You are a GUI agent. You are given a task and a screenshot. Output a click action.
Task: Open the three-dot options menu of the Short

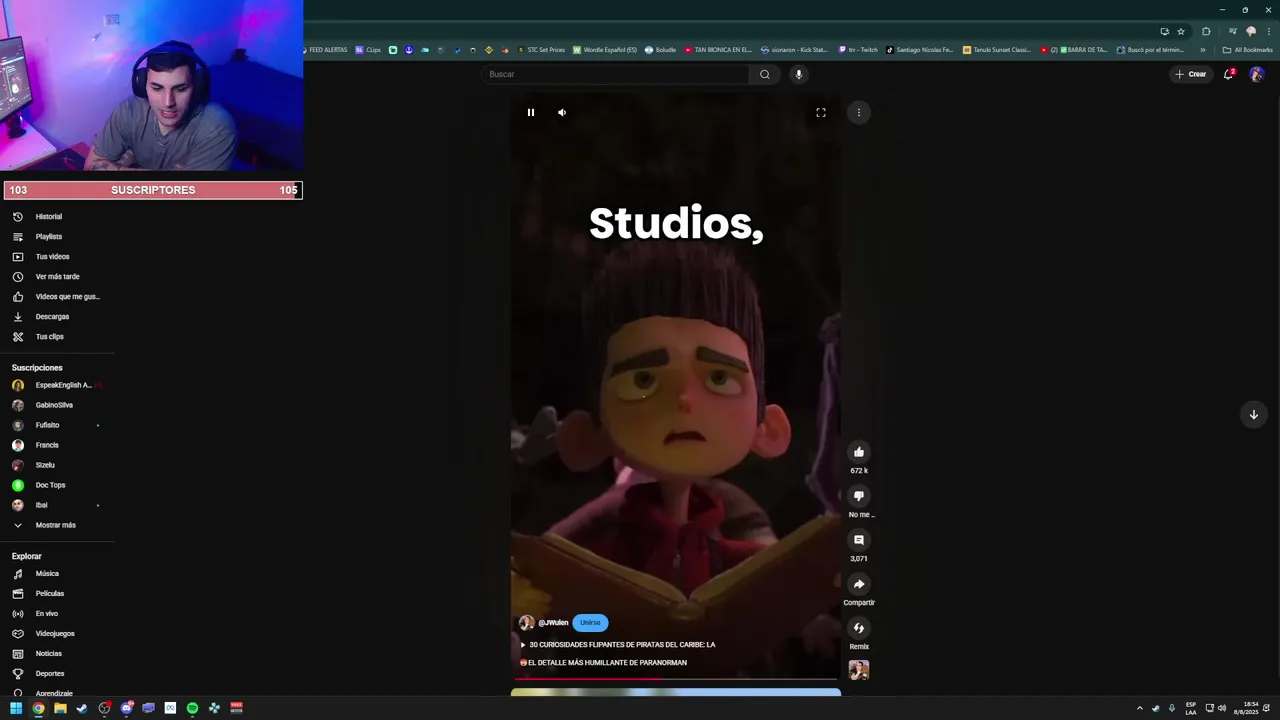[859, 113]
